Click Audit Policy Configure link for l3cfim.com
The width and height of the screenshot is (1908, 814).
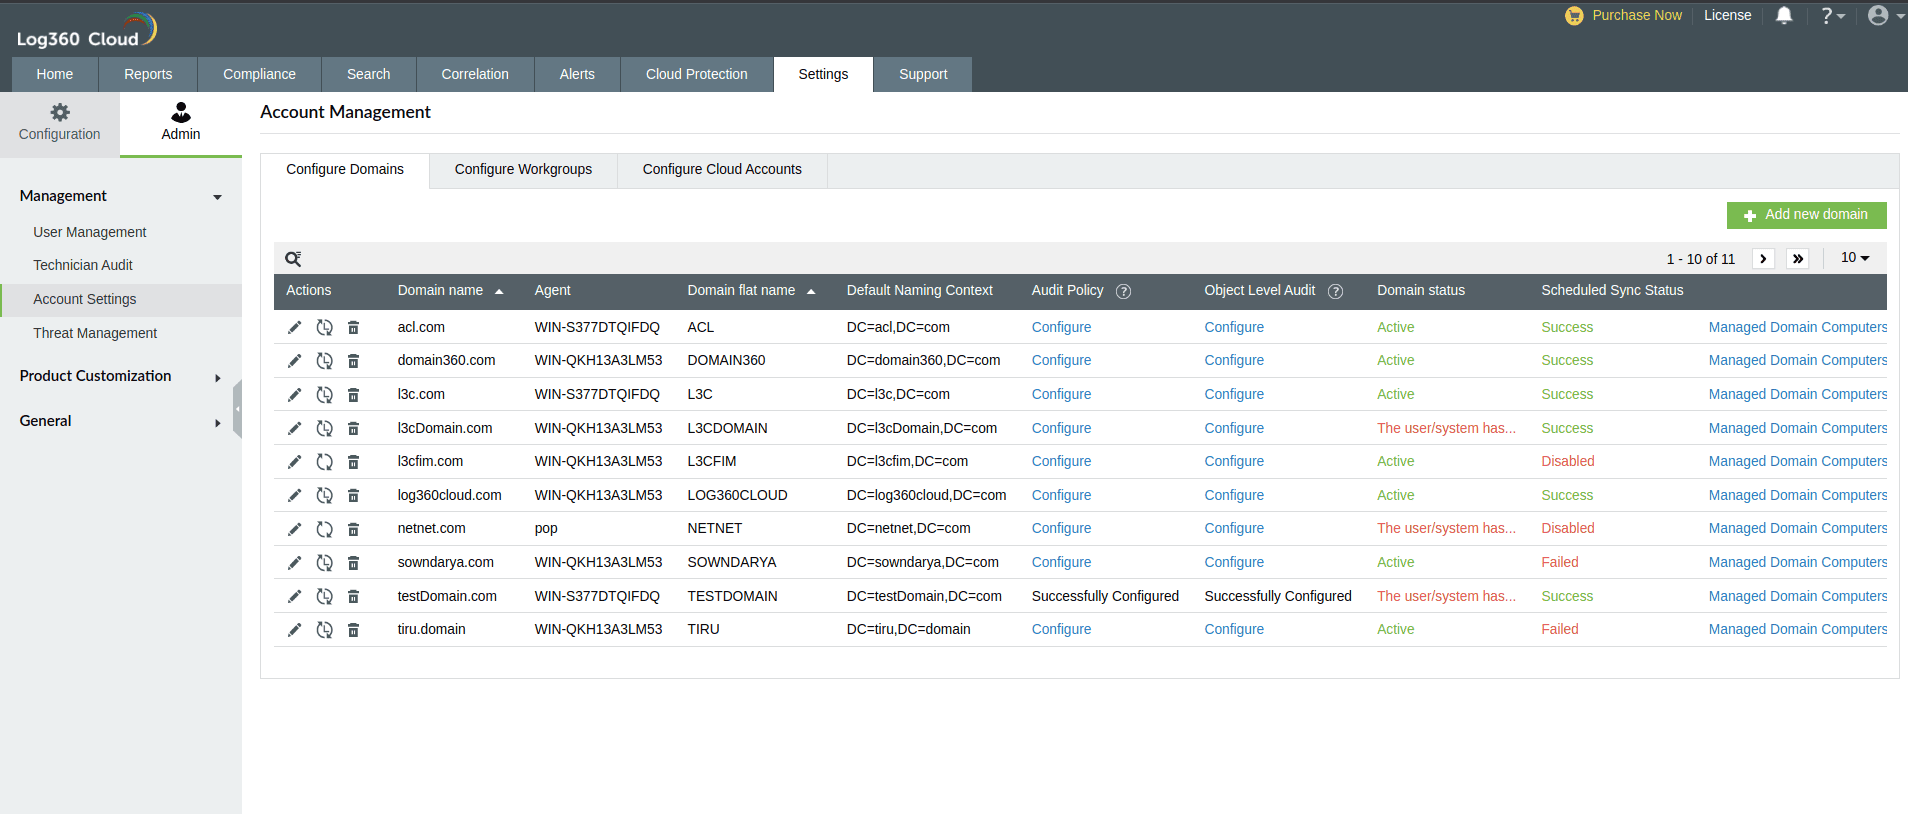(1061, 462)
